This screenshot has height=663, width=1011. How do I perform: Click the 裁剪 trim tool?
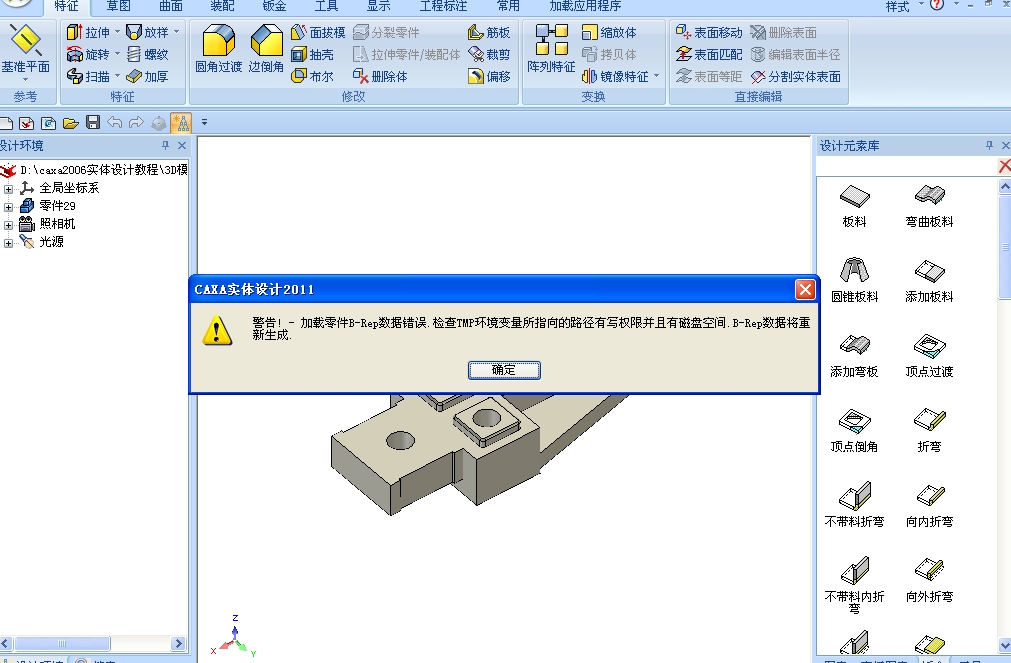click(489, 54)
